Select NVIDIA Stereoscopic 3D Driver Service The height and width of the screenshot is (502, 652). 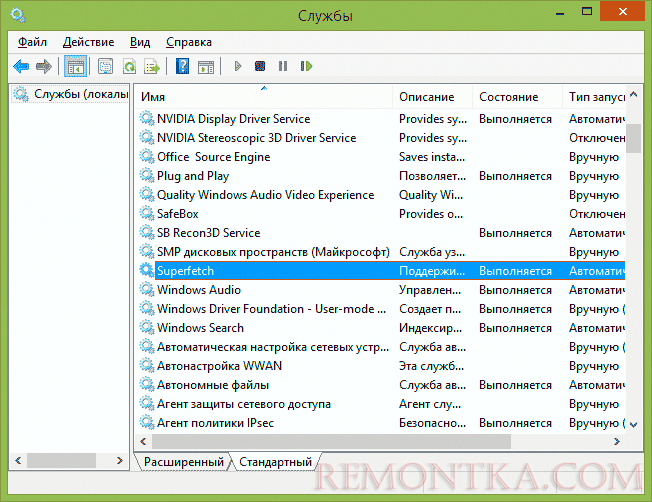(257, 138)
